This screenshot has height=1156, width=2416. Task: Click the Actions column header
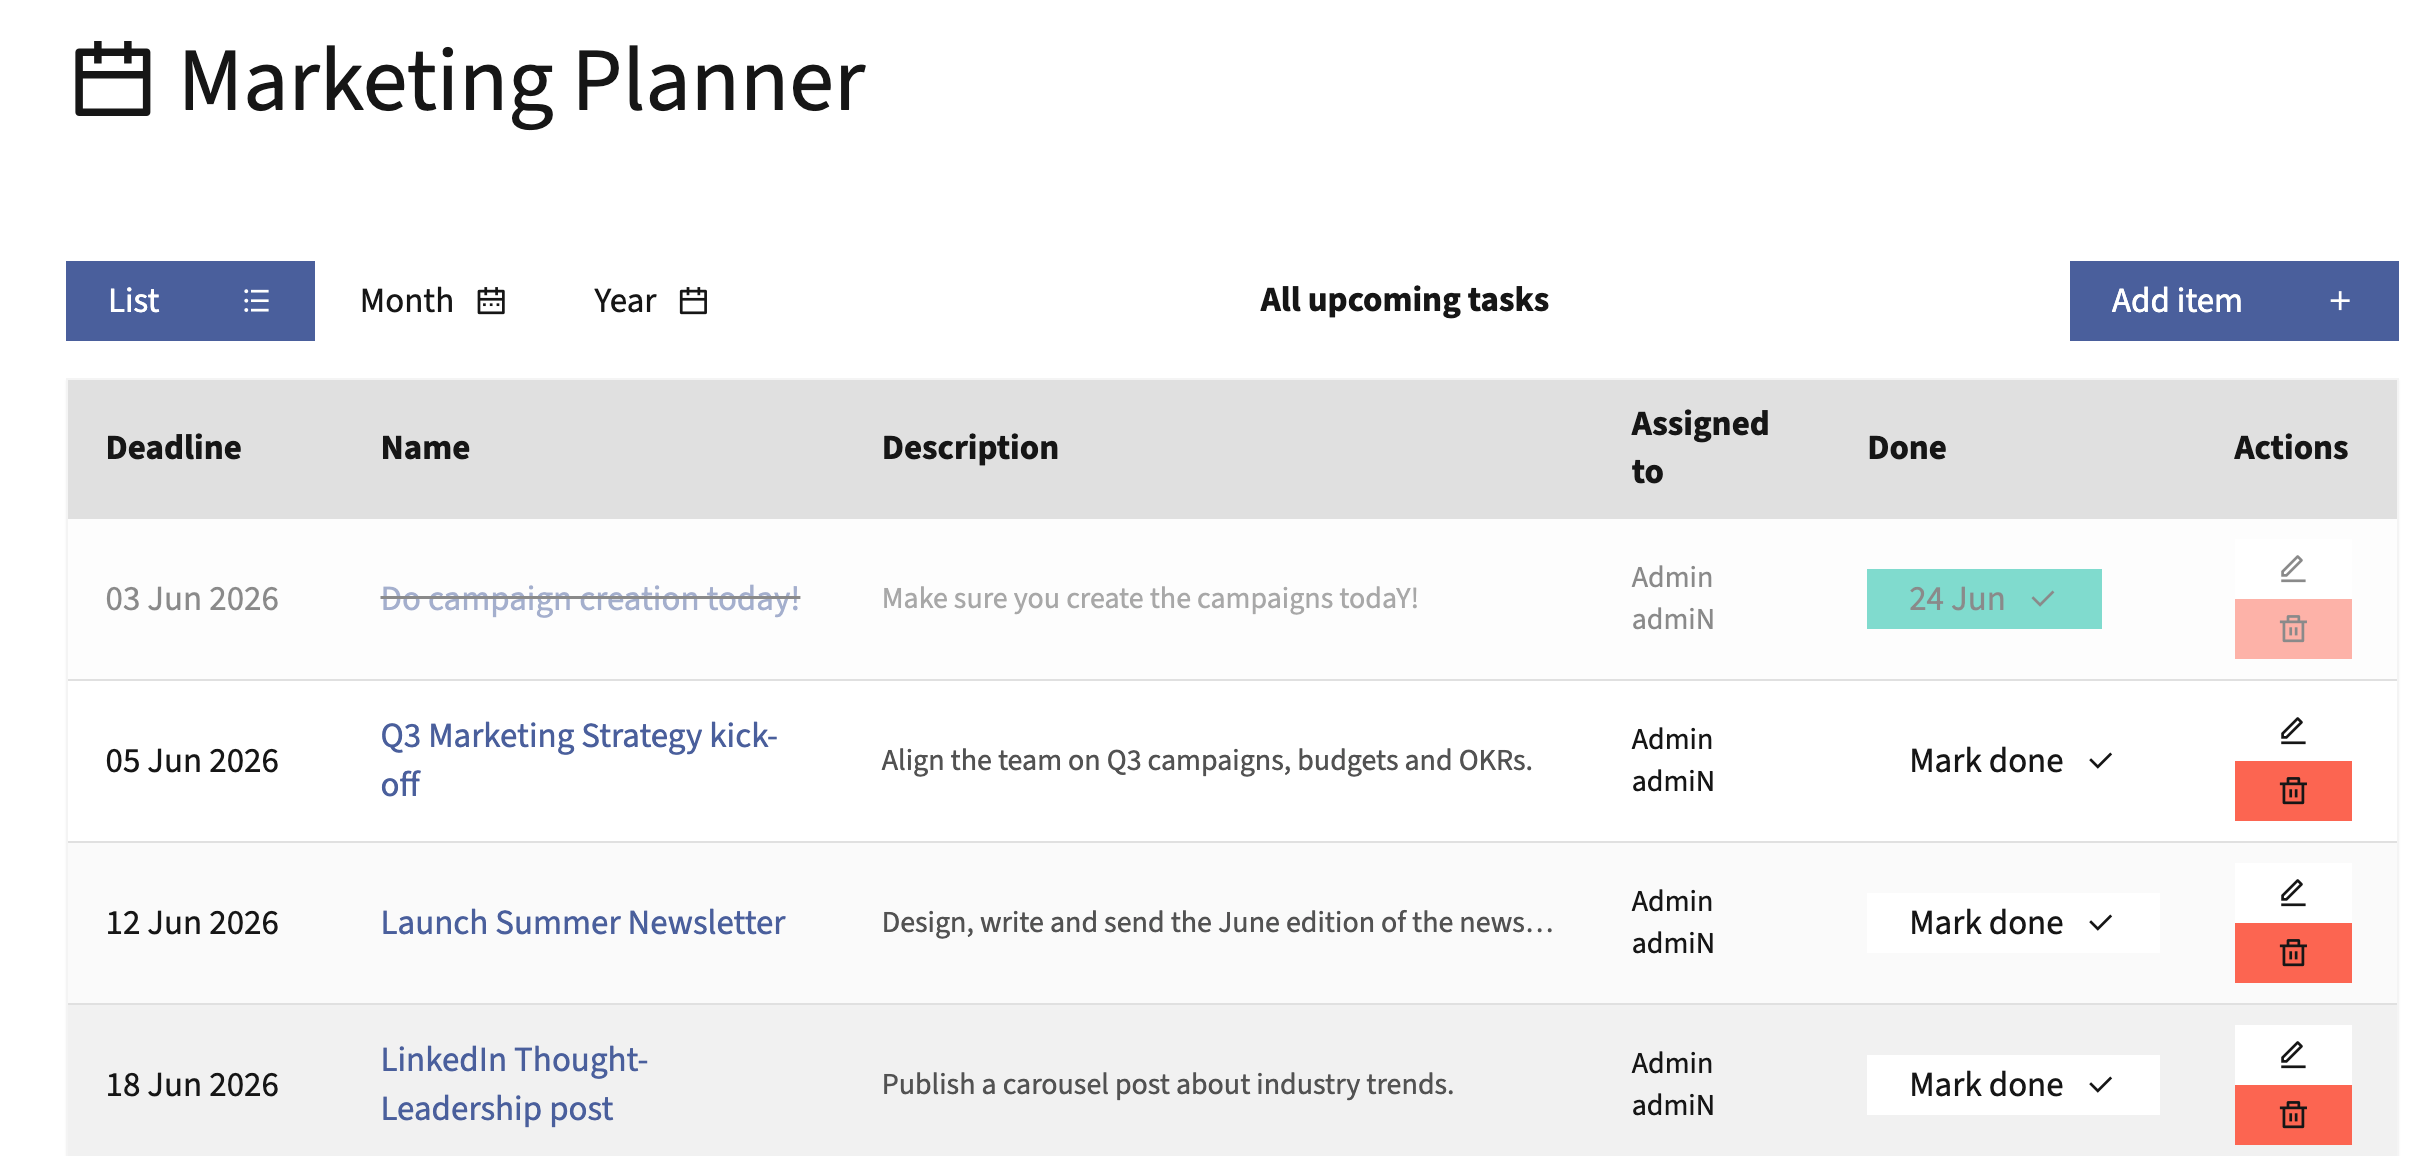point(2291,447)
